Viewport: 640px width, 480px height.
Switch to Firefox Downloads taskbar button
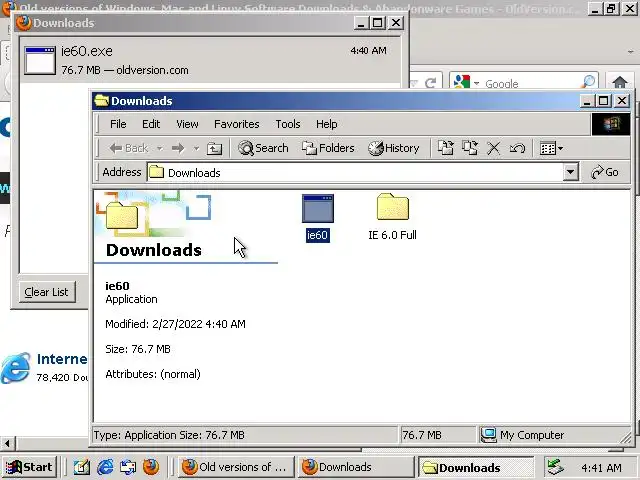point(356,467)
